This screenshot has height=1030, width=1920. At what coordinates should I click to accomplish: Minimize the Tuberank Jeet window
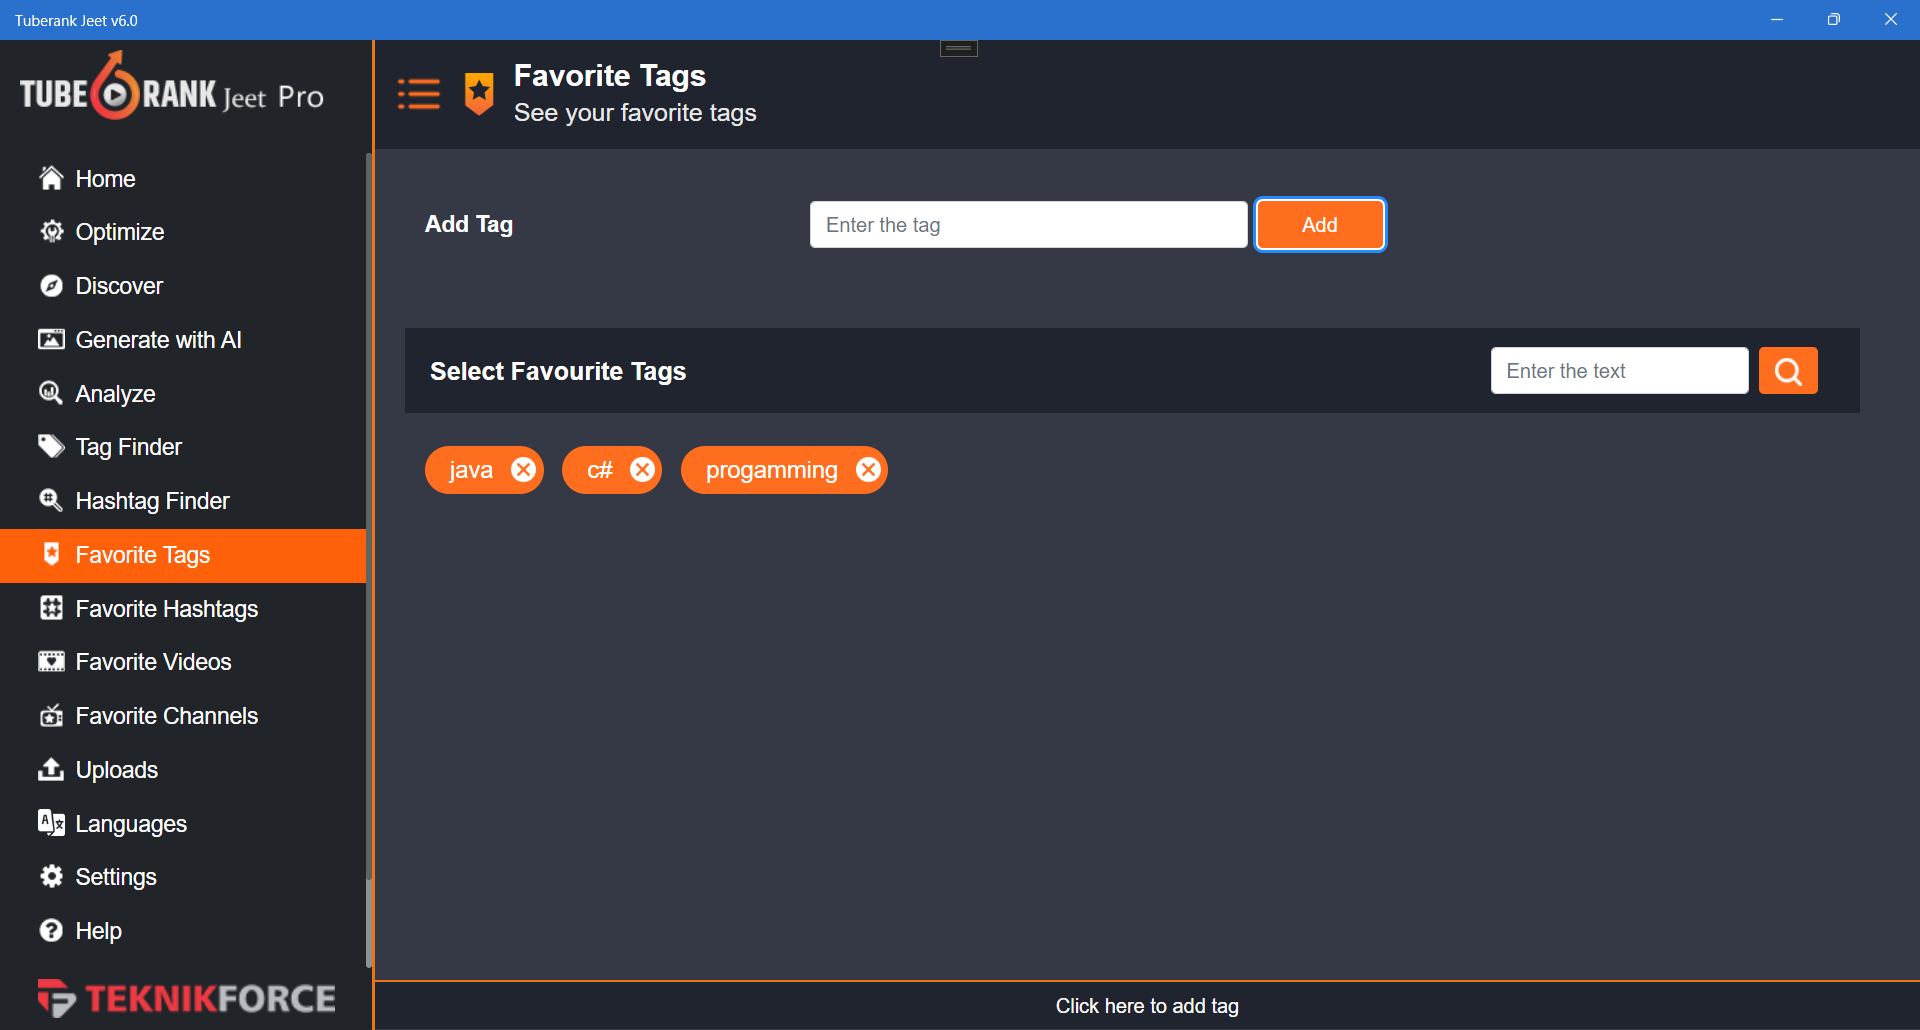[x=1777, y=20]
